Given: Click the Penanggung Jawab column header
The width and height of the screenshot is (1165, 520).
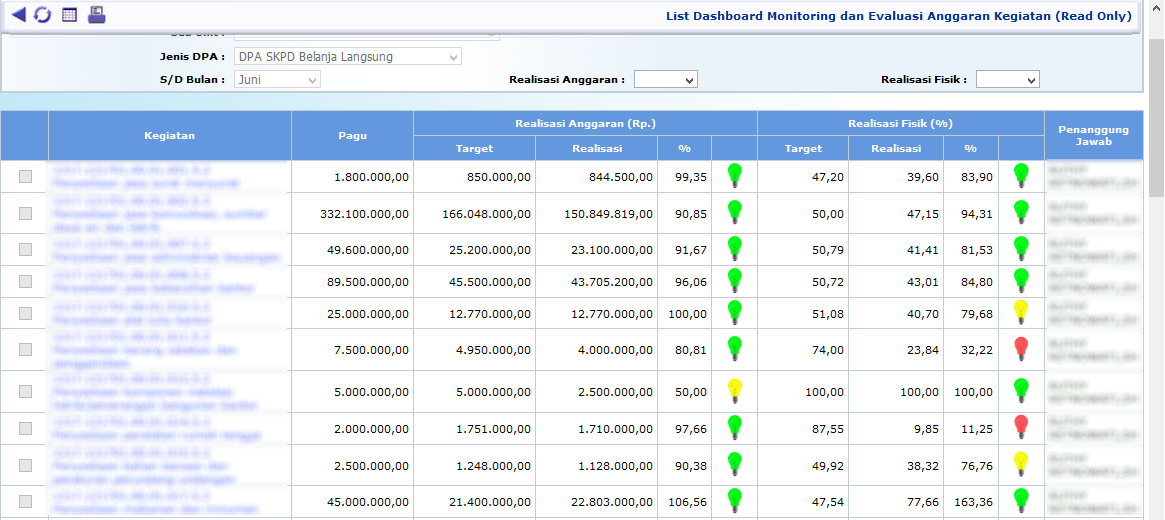Looking at the screenshot, I should (x=1093, y=135).
